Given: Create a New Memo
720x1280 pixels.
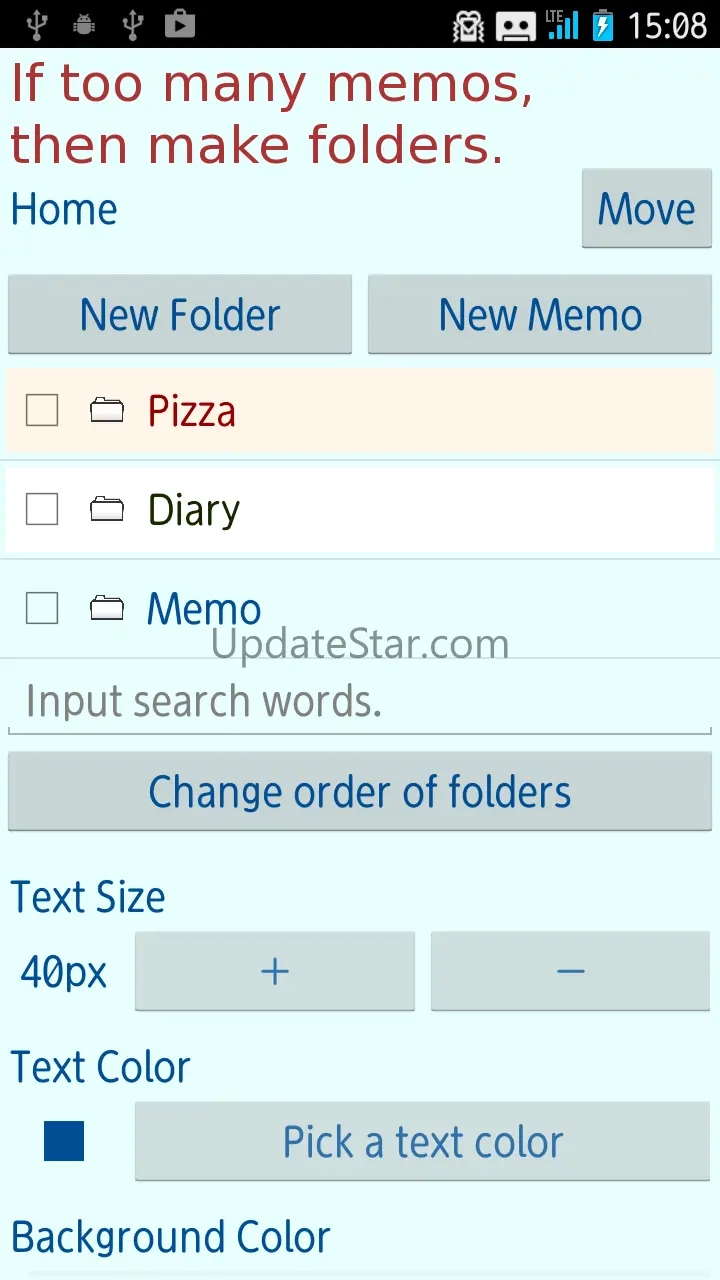Looking at the screenshot, I should click(x=540, y=315).
